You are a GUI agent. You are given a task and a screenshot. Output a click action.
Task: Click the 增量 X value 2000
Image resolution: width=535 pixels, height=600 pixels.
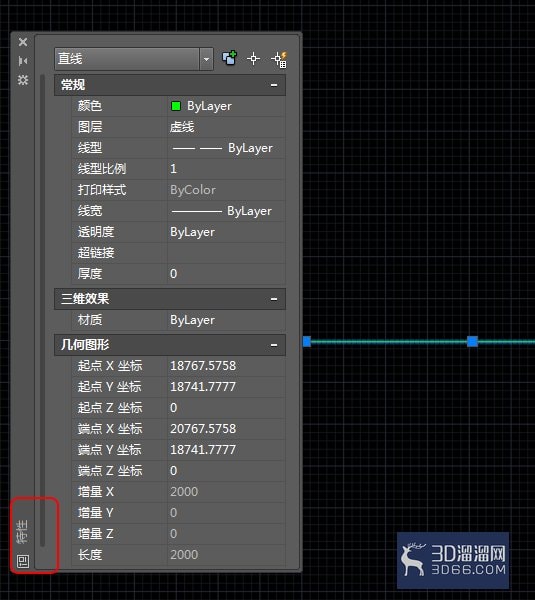226,492
